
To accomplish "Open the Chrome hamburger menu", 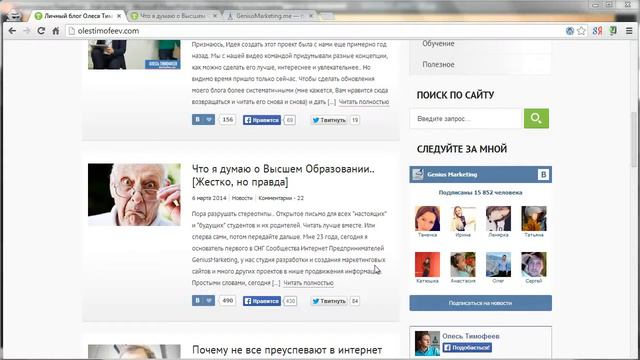I will (629, 31).
